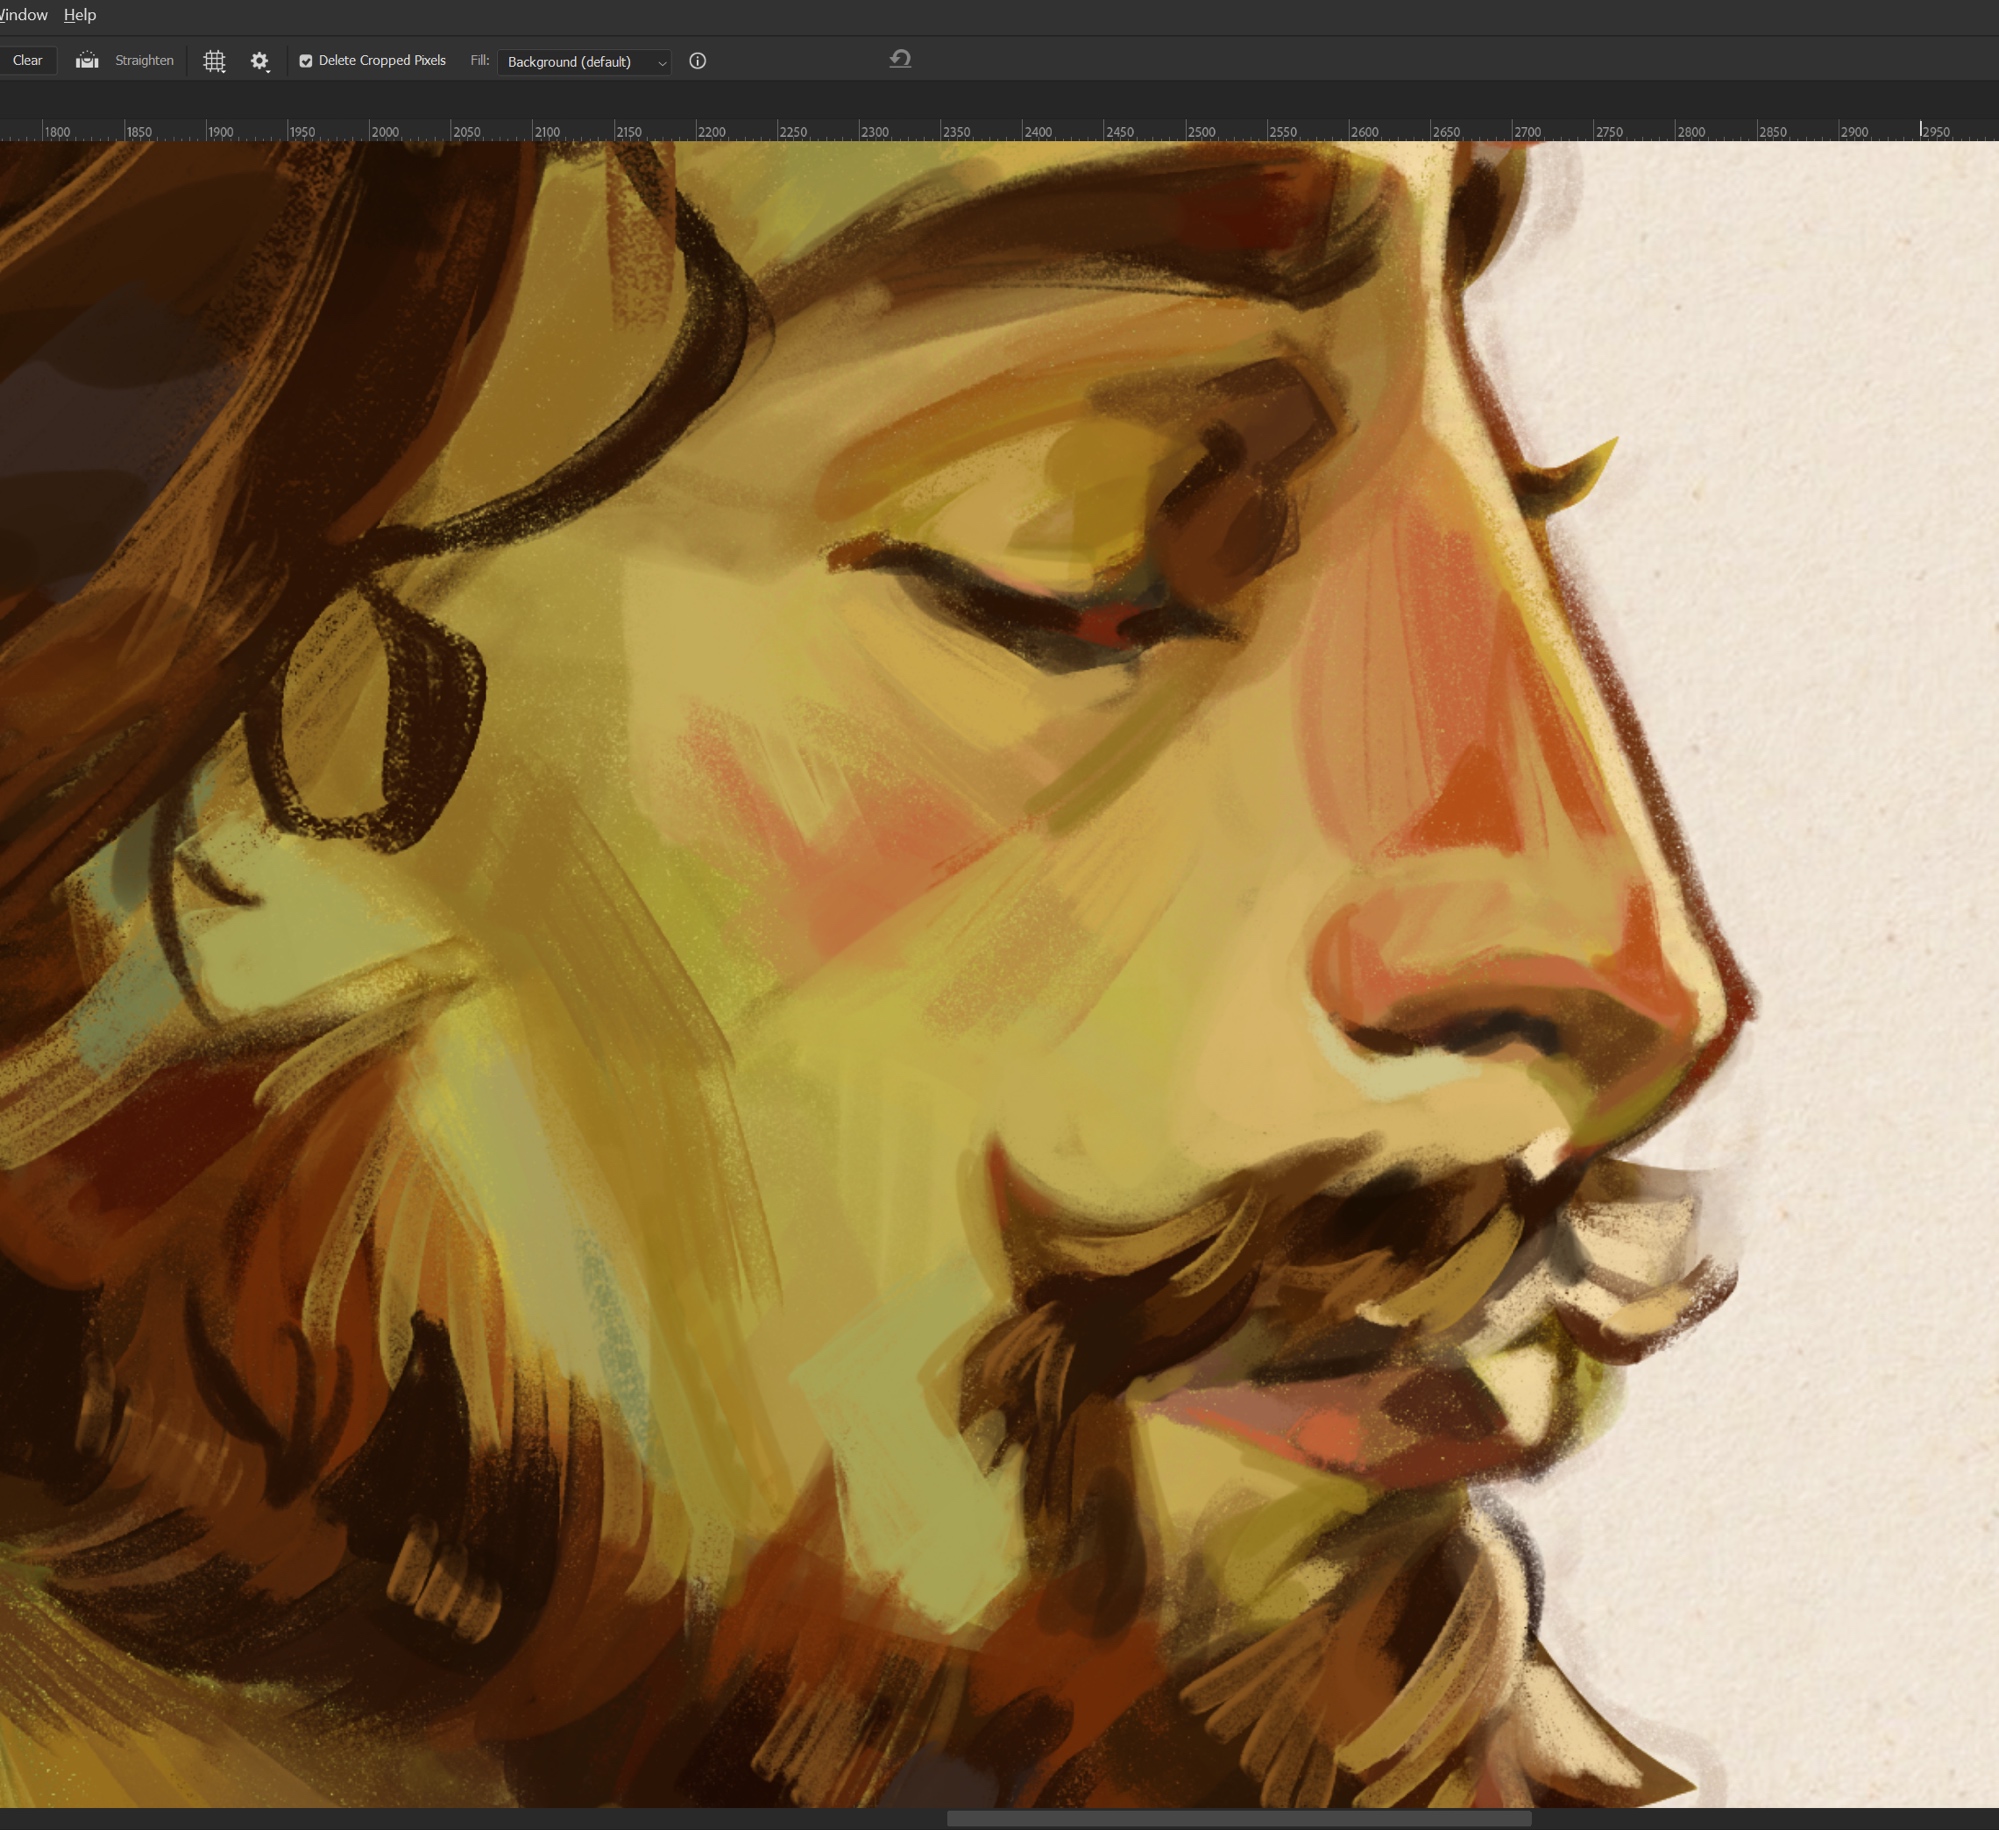The image size is (1999, 1830).
Task: Click the info icon beside Fill
Action: pyautogui.click(x=698, y=61)
